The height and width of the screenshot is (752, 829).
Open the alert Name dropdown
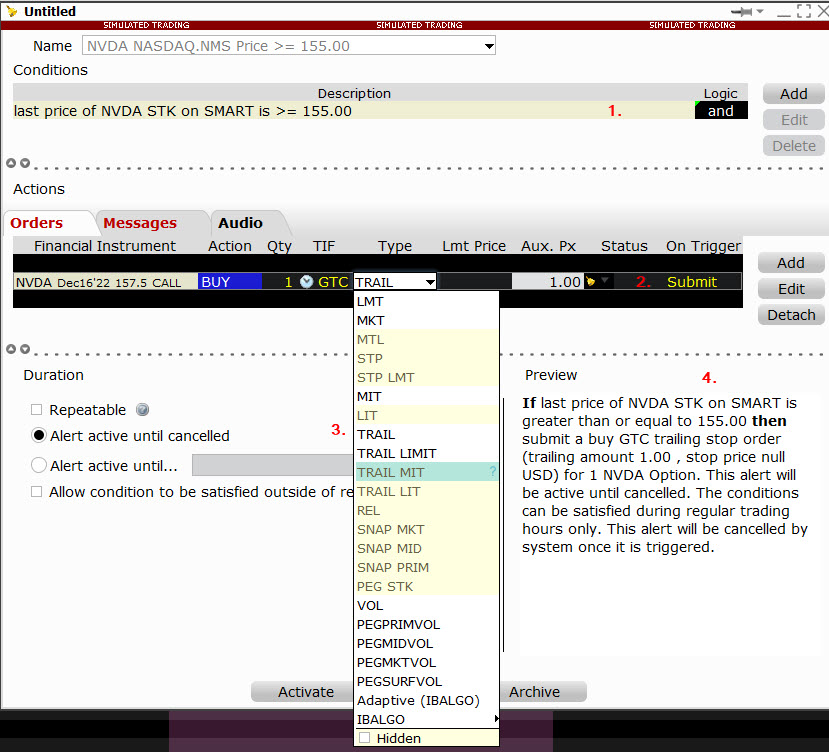(489, 46)
